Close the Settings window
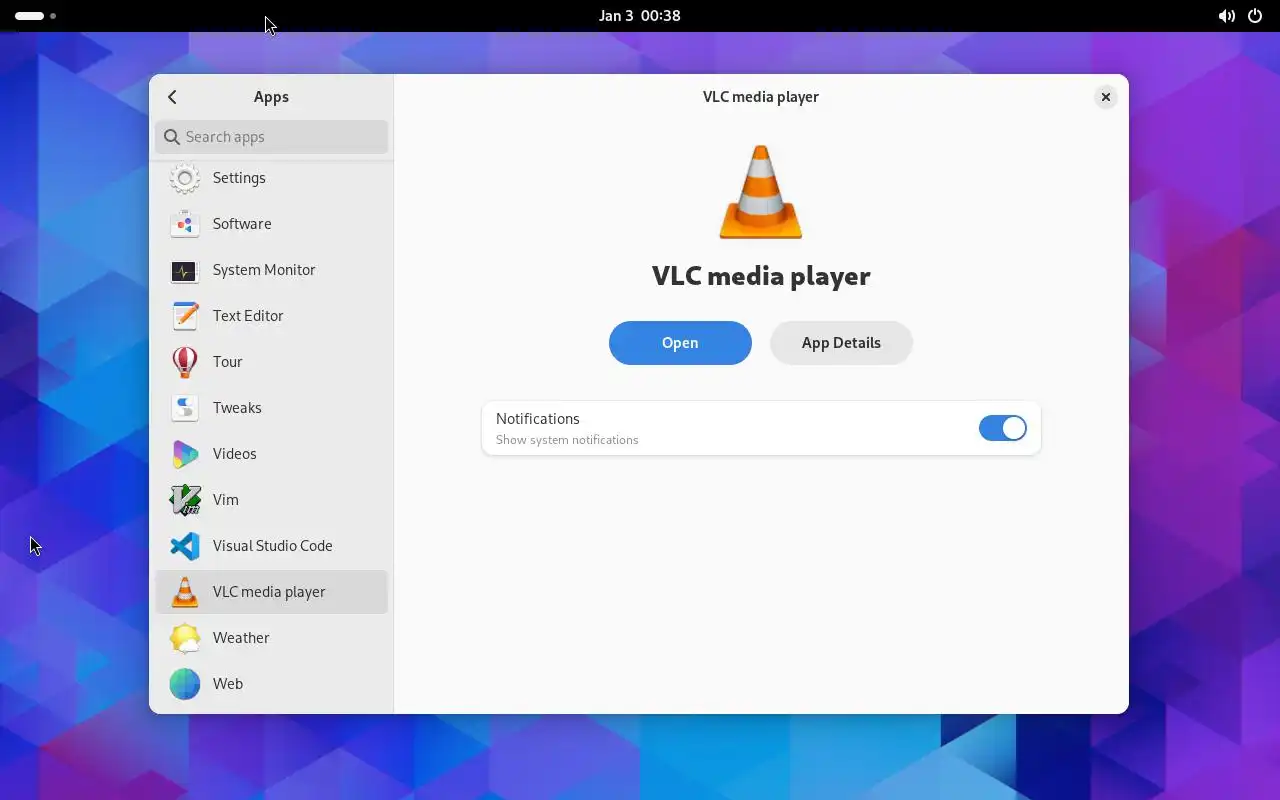This screenshot has height=800, width=1280. pos(1105,97)
